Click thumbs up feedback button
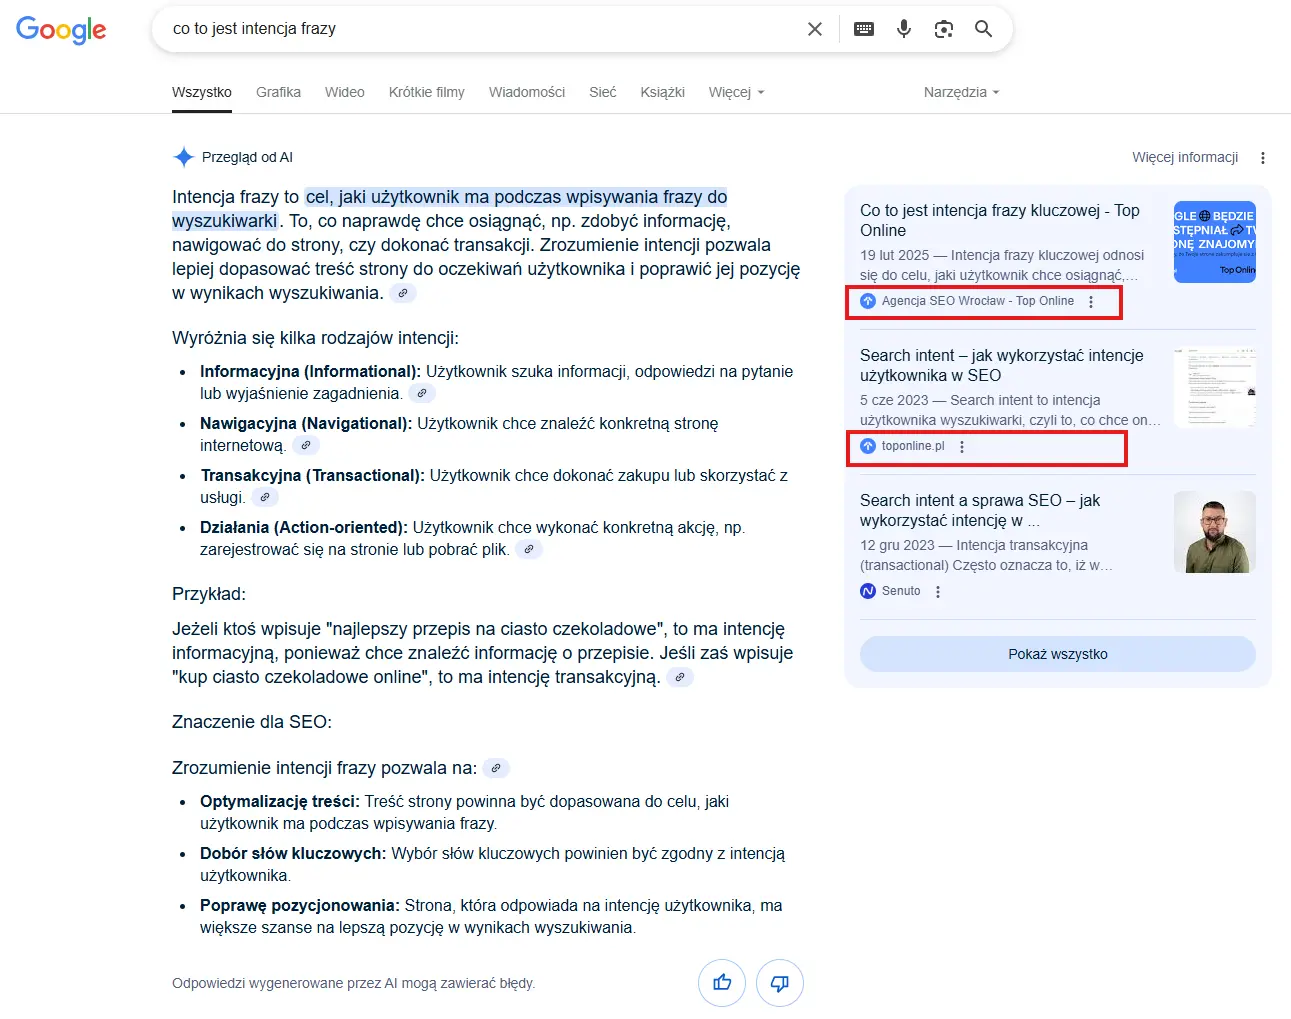This screenshot has width=1291, height=1019. 722,983
